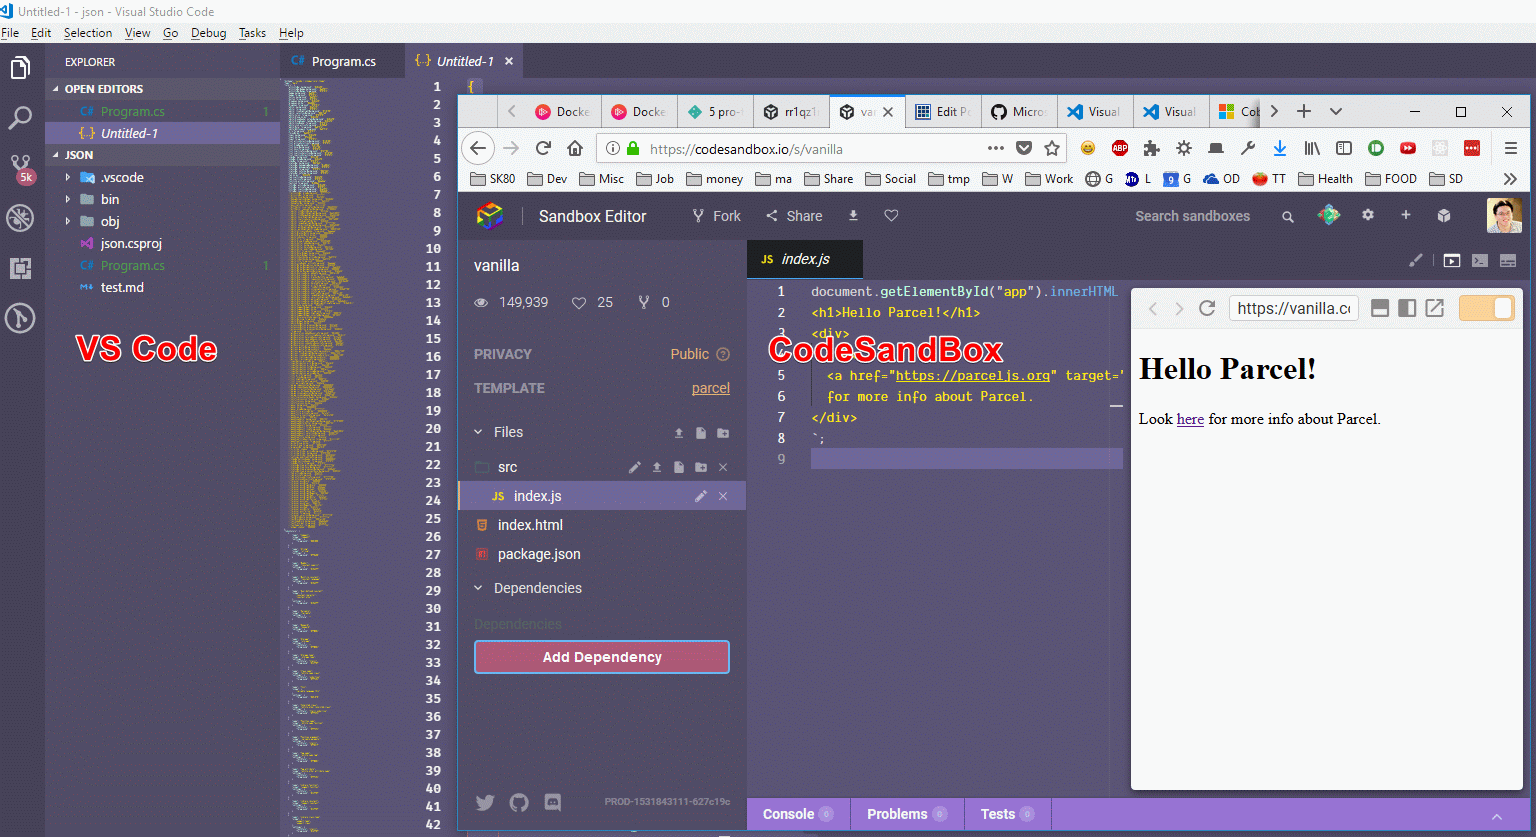Collapse the Dependencies section

478,588
